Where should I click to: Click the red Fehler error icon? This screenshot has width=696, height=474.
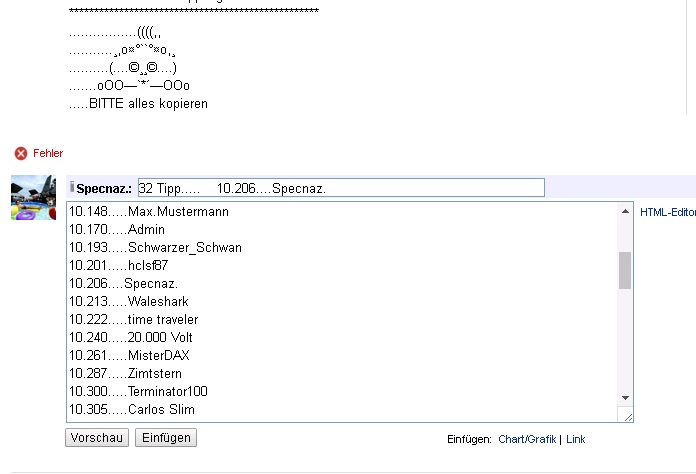tap(21, 153)
